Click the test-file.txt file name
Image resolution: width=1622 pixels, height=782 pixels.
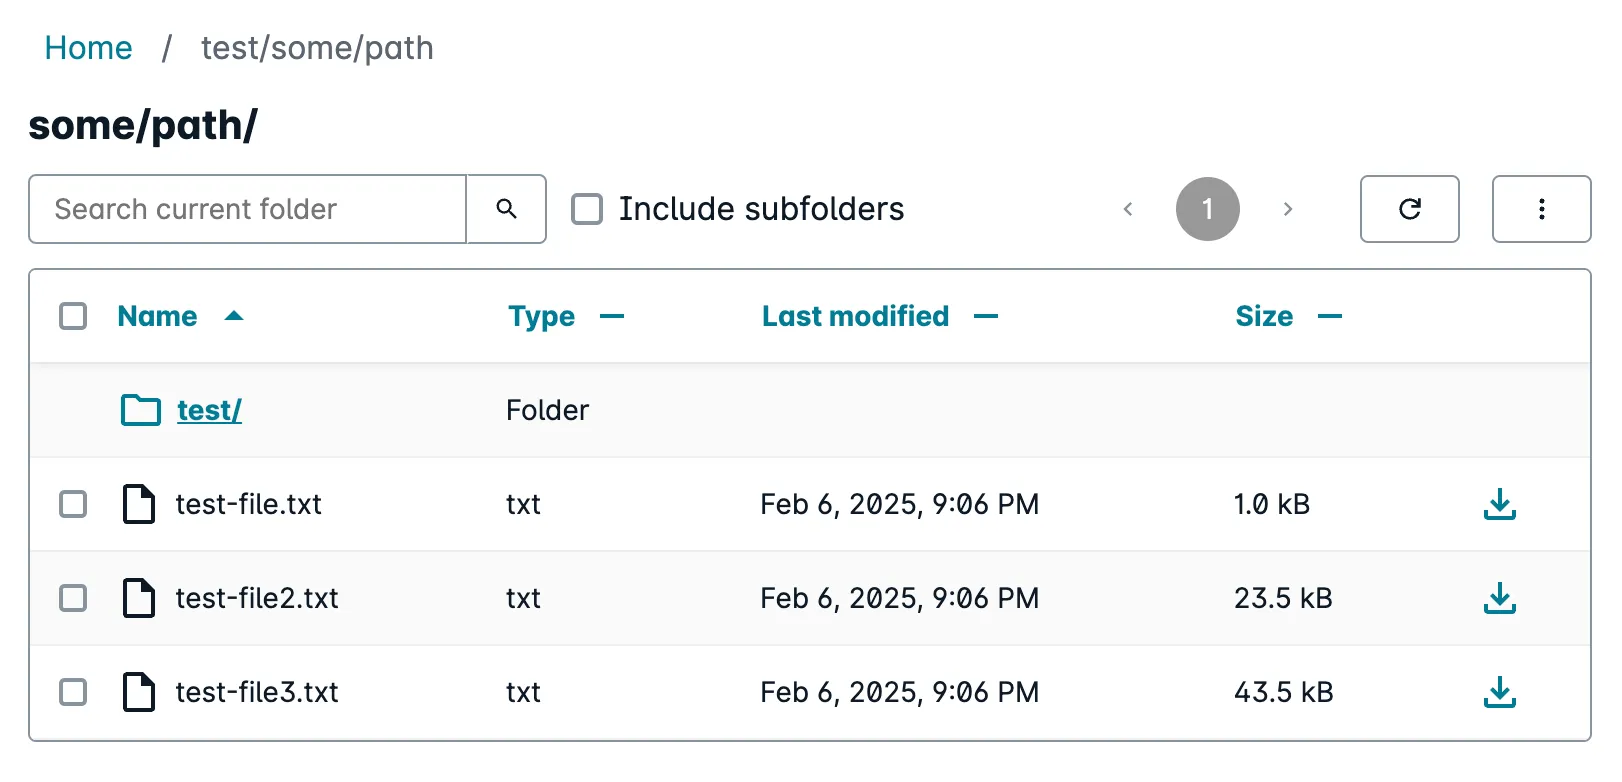(x=248, y=504)
